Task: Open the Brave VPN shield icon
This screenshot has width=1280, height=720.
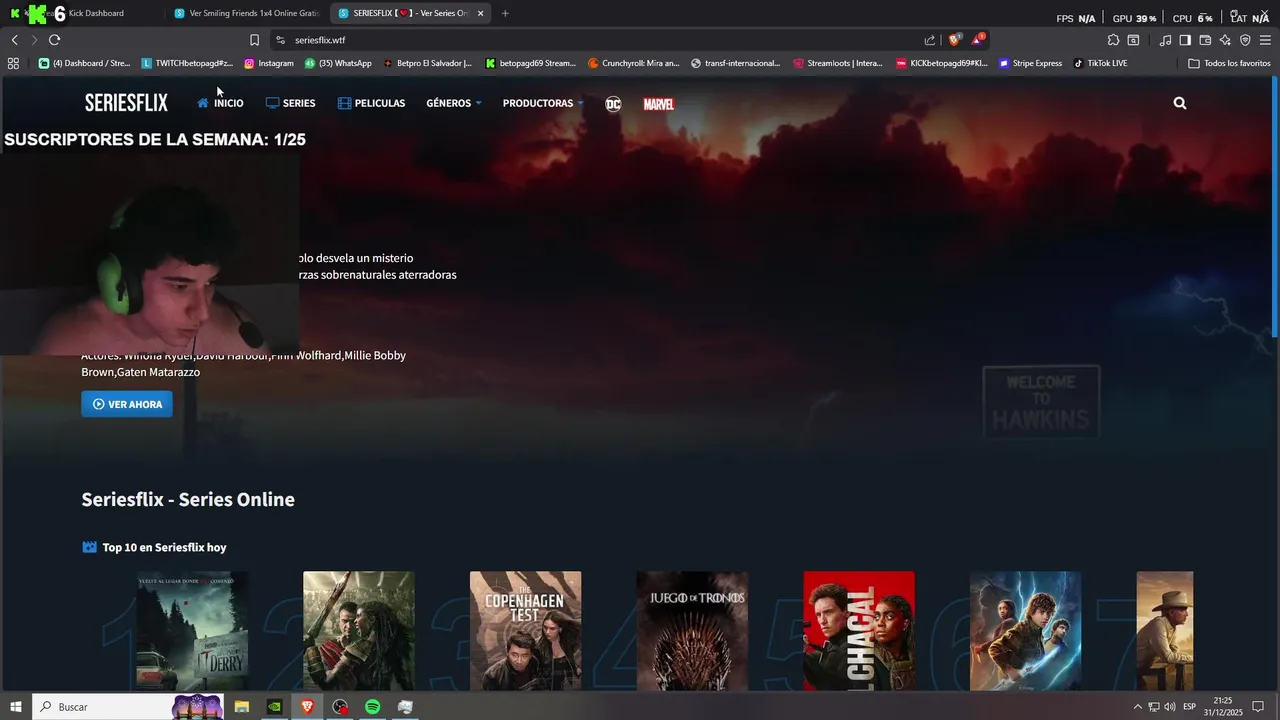Action: 1245,40
